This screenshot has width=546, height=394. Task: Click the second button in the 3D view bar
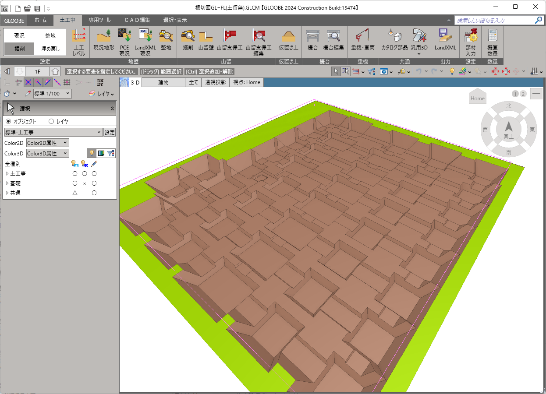[193, 83]
